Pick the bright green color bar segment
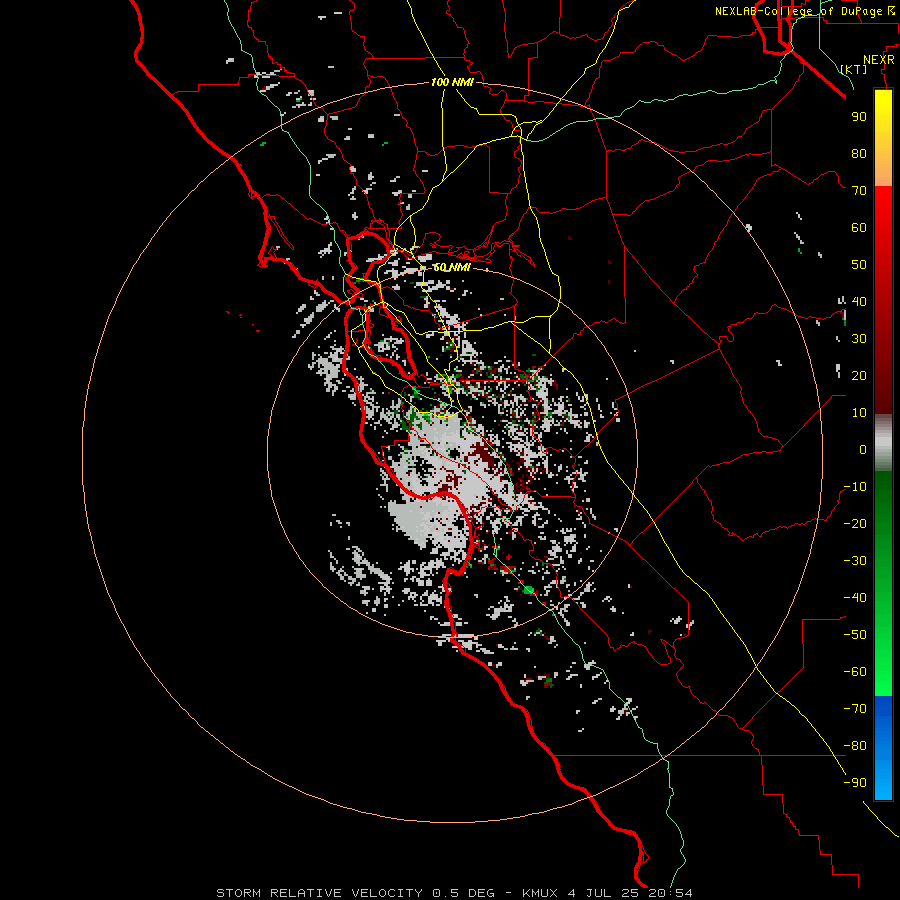This screenshot has height=900, width=900. 883,660
